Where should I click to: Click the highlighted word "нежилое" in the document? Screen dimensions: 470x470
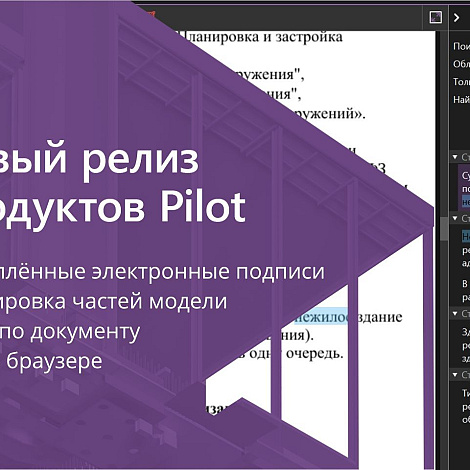(321, 317)
